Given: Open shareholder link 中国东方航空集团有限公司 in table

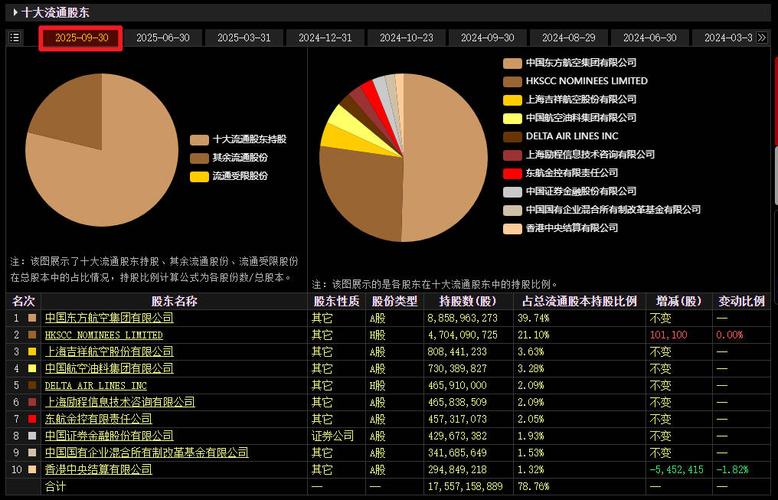Looking at the screenshot, I should click(109, 317).
